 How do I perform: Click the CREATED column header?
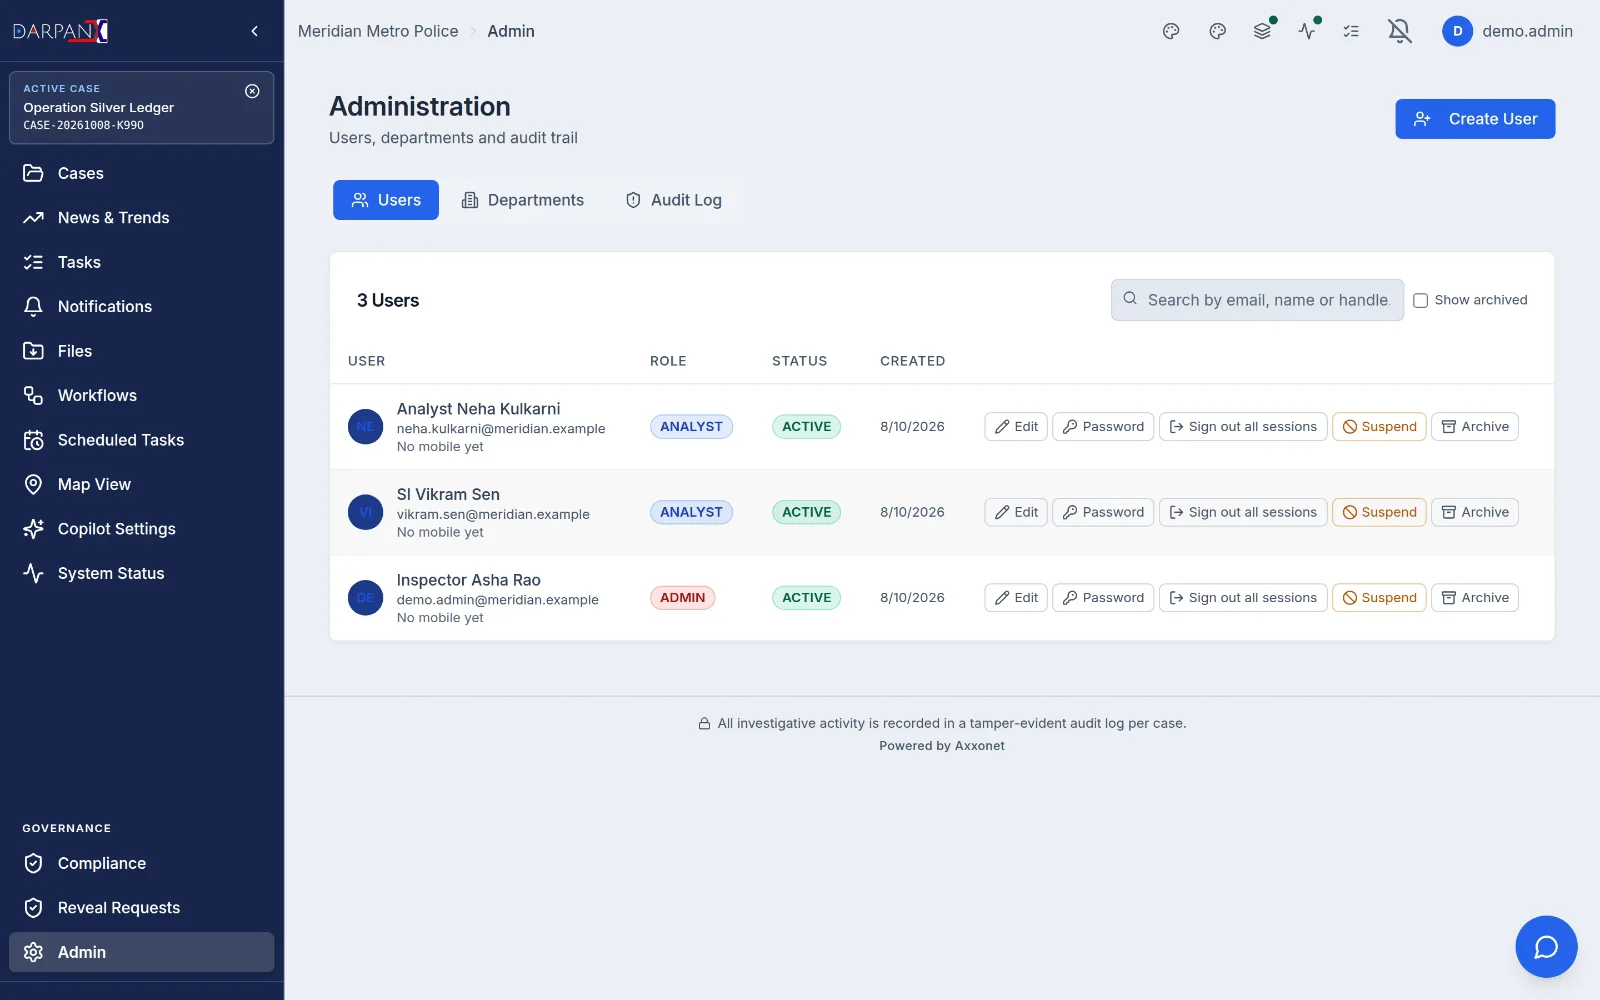point(912,361)
